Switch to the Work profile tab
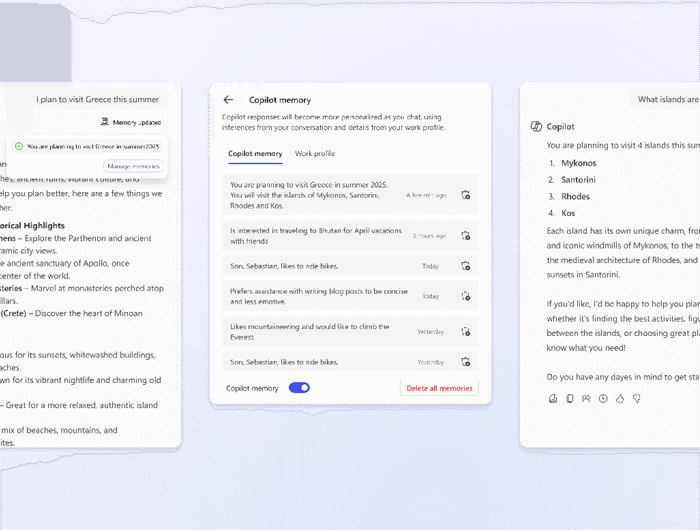This screenshot has height=530, width=700. click(315, 154)
